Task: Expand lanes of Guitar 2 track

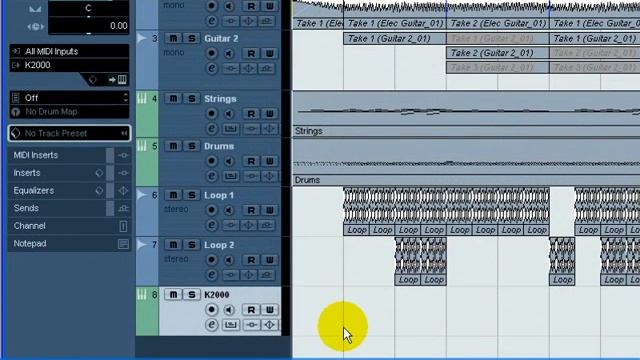Action: click(142, 38)
